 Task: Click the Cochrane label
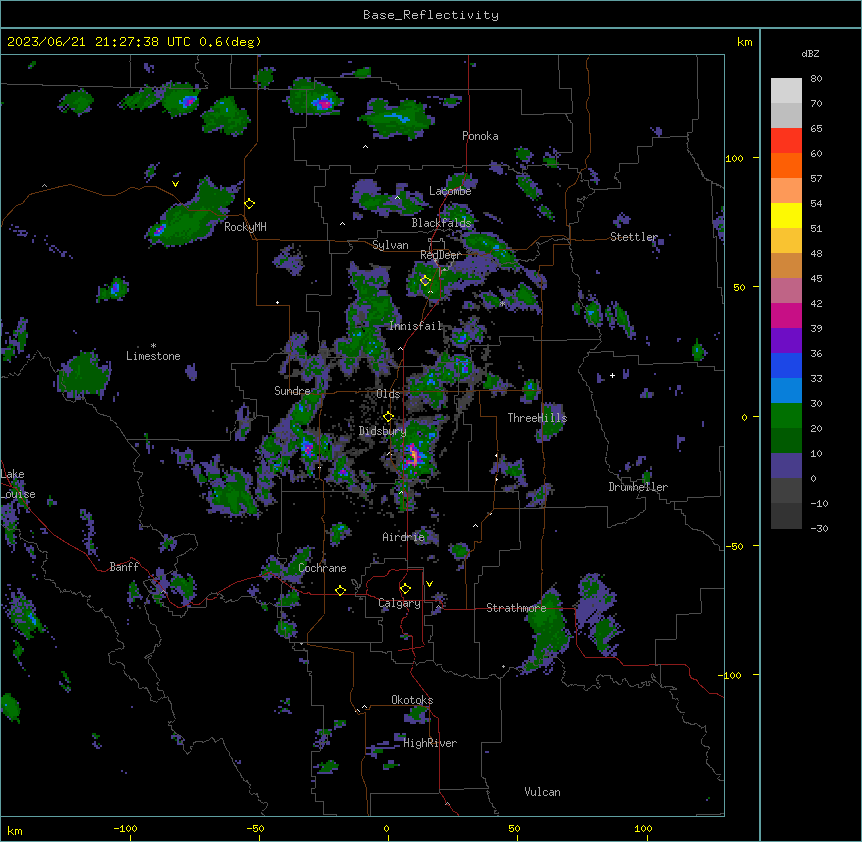[322, 568]
